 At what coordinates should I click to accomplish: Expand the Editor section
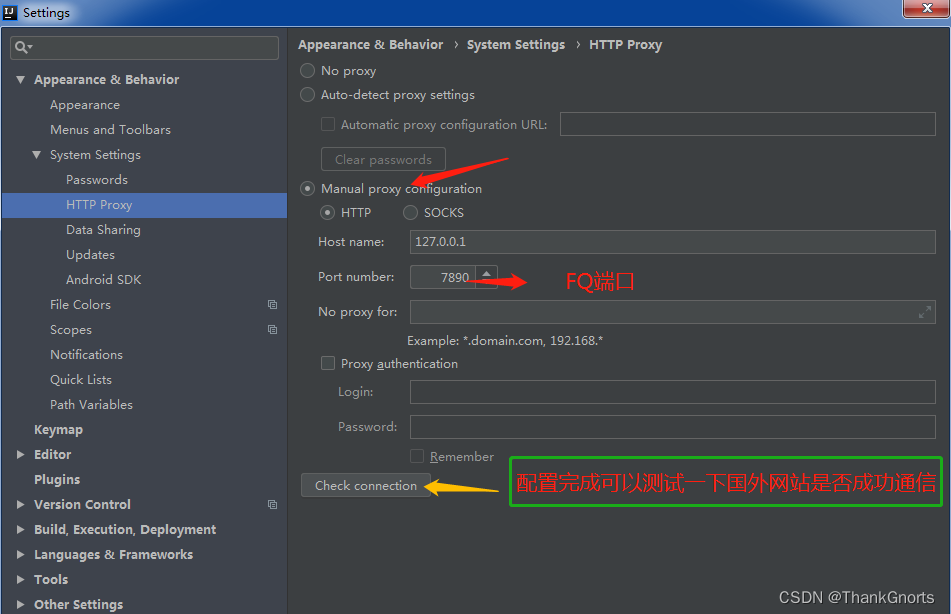20,454
